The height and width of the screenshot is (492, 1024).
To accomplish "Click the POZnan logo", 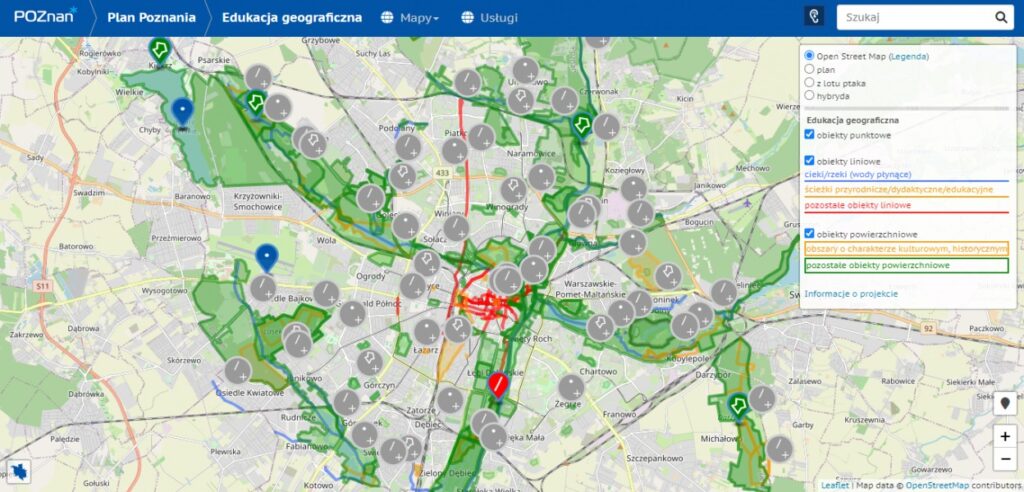I will coord(45,17).
